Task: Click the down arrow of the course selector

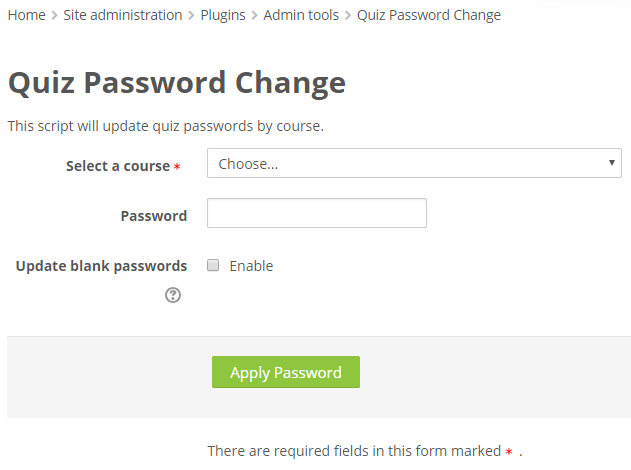Action: (612, 163)
